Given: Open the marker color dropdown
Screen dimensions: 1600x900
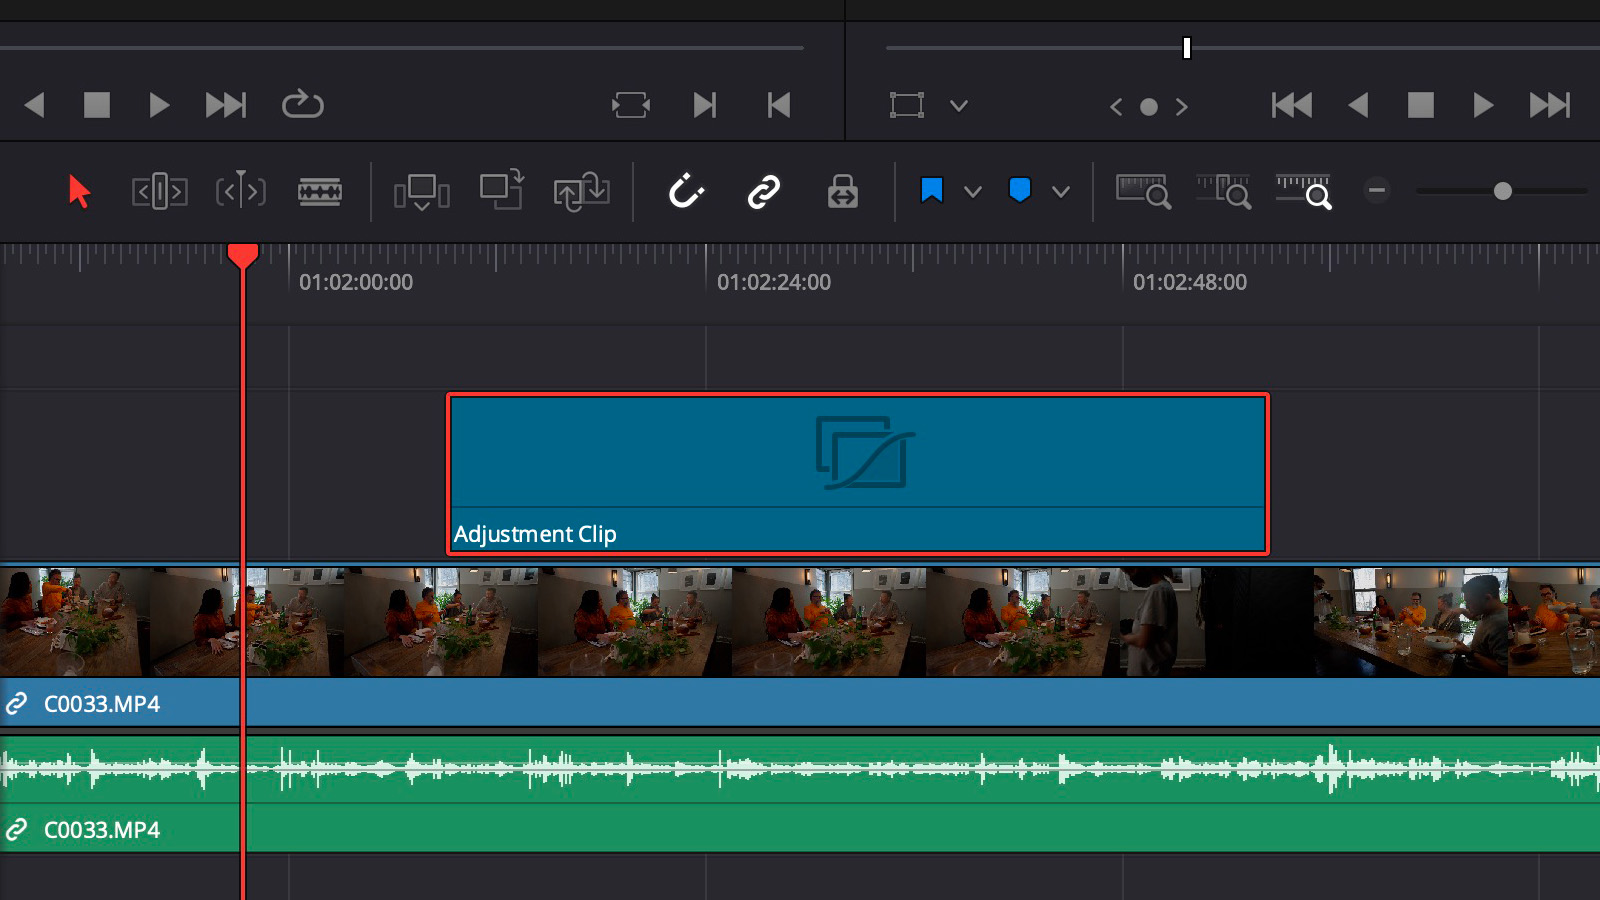Looking at the screenshot, I should pyautogui.click(x=1061, y=190).
